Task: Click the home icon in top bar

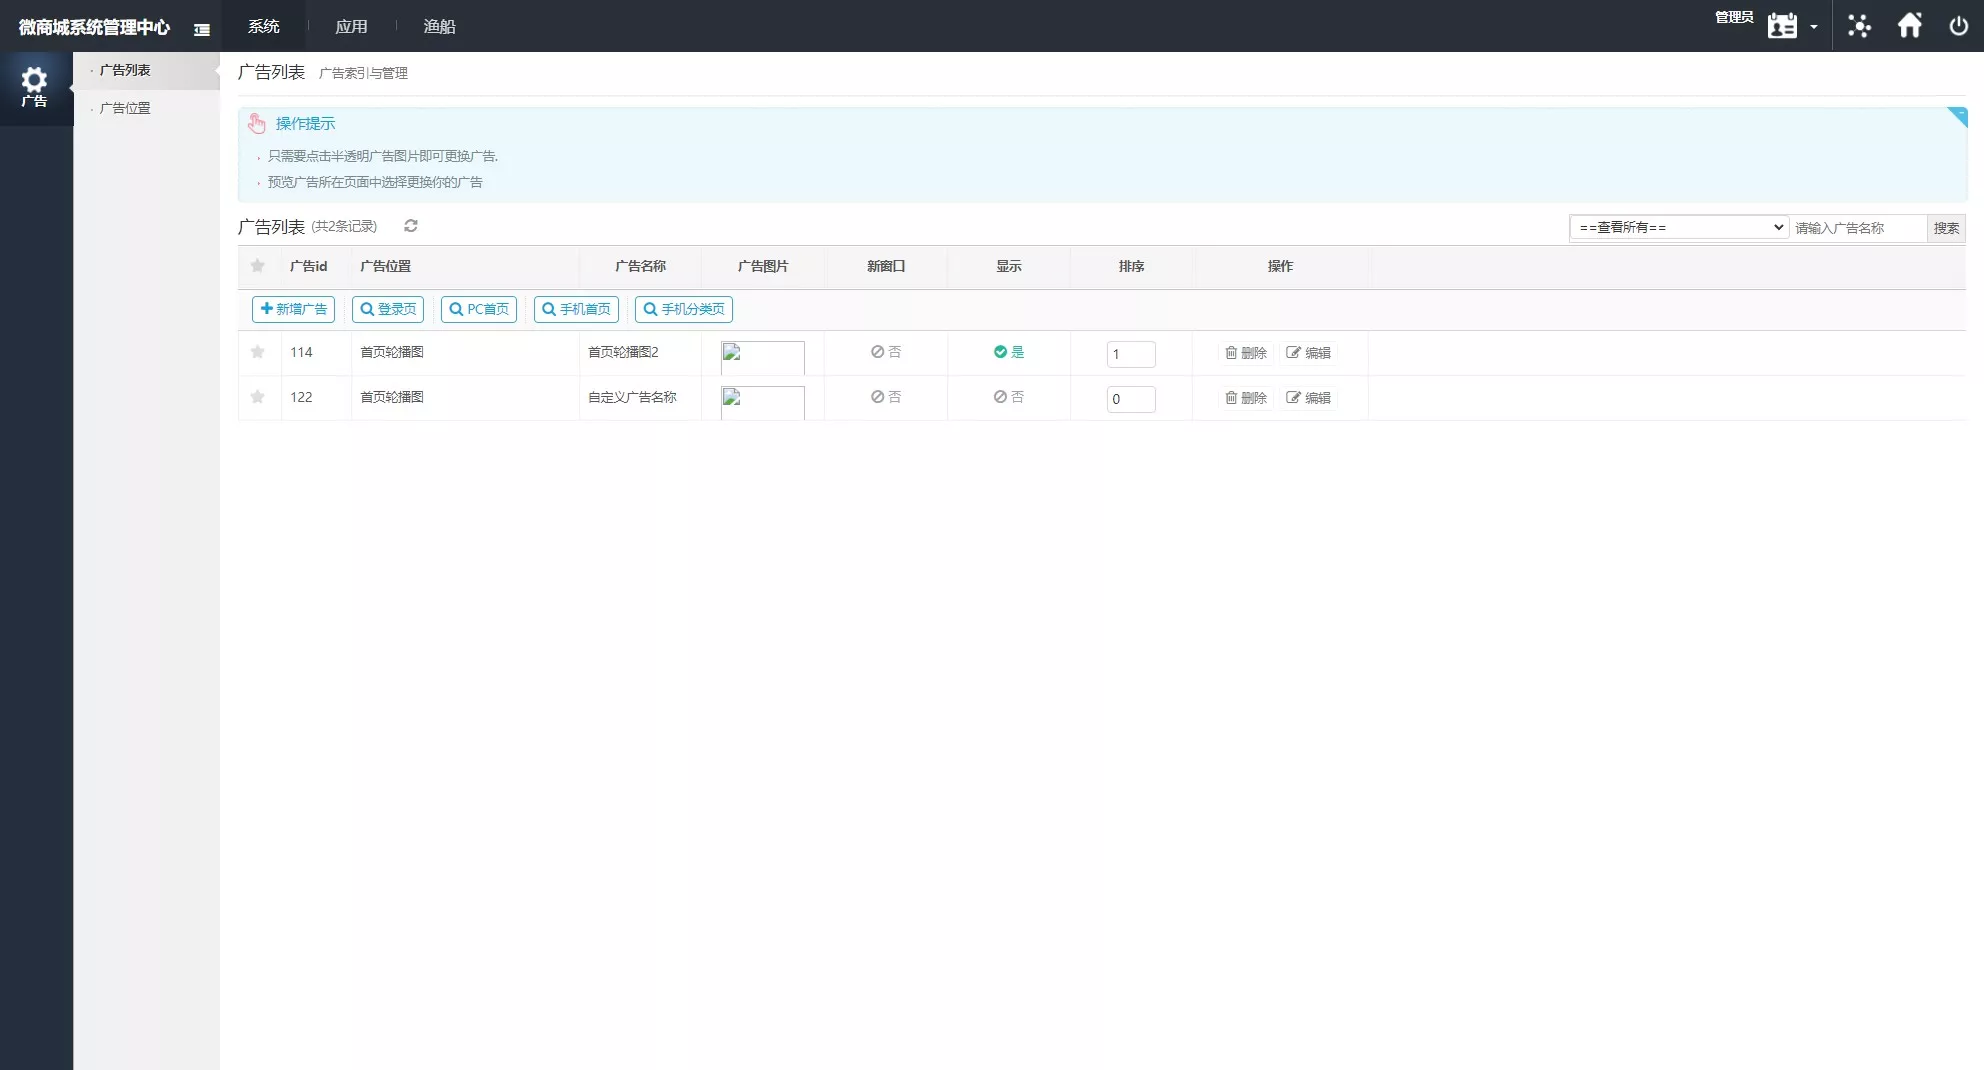Action: pos(1909,26)
